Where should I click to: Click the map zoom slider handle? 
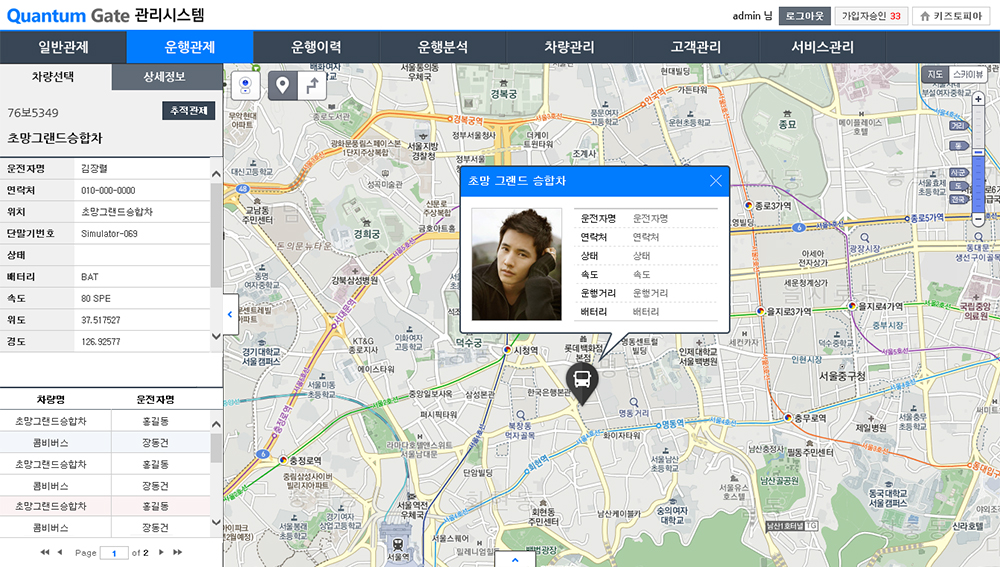point(978,152)
